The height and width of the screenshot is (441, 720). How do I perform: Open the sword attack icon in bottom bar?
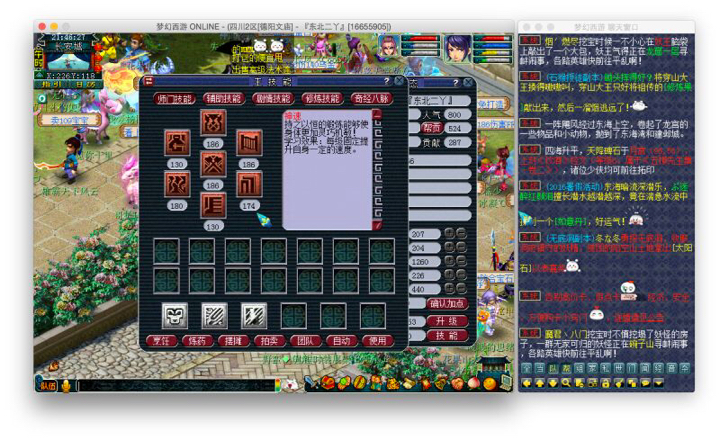[x=313, y=383]
